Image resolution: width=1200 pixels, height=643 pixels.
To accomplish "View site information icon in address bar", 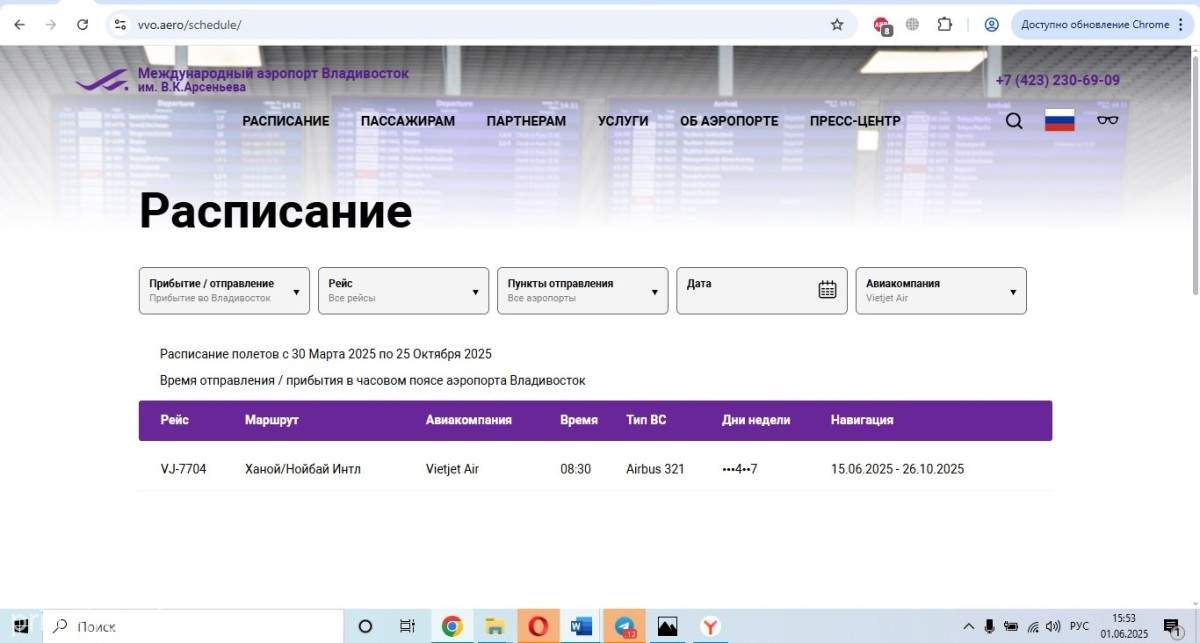I will 120,25.
